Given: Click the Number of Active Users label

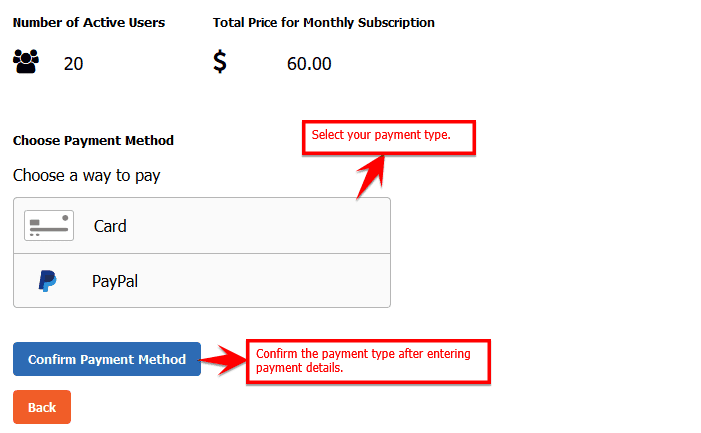Looking at the screenshot, I should [x=89, y=22].
